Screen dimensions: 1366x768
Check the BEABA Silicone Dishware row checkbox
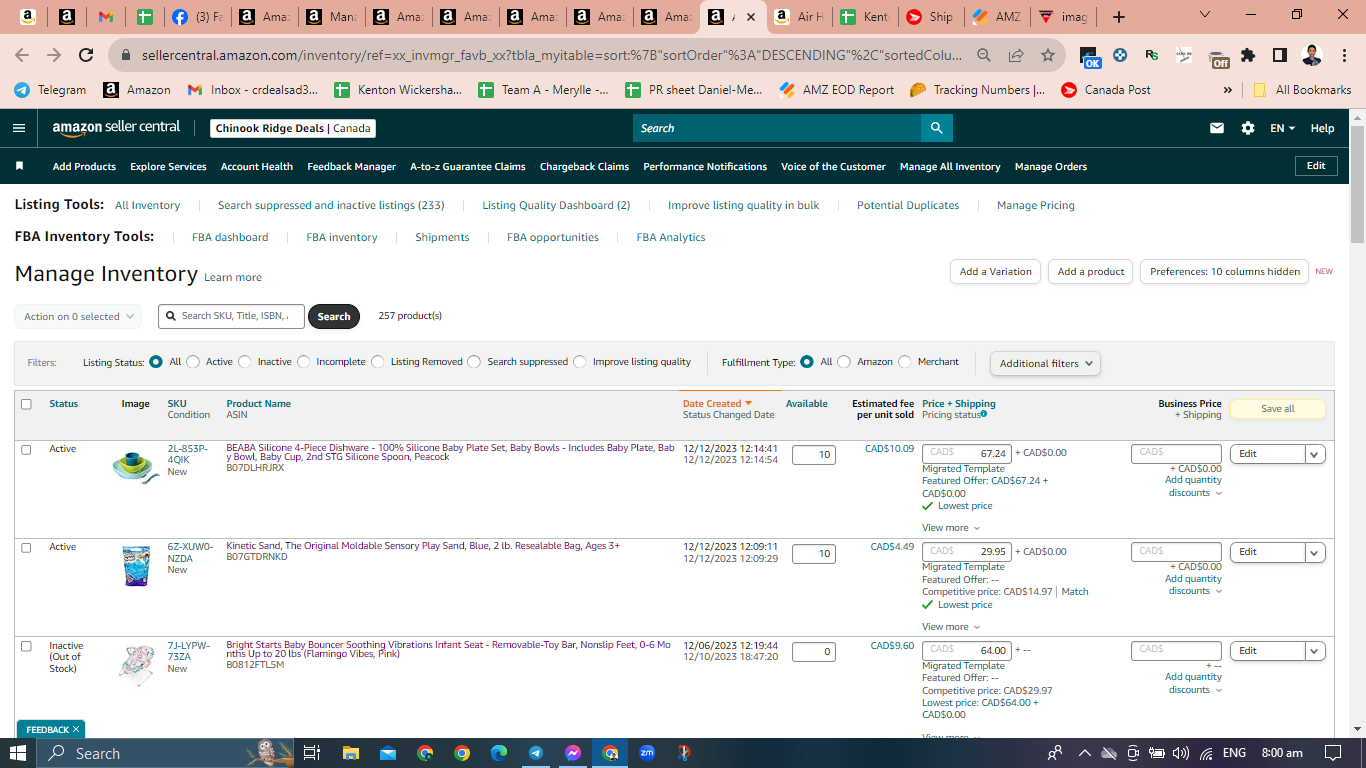tap(26, 449)
